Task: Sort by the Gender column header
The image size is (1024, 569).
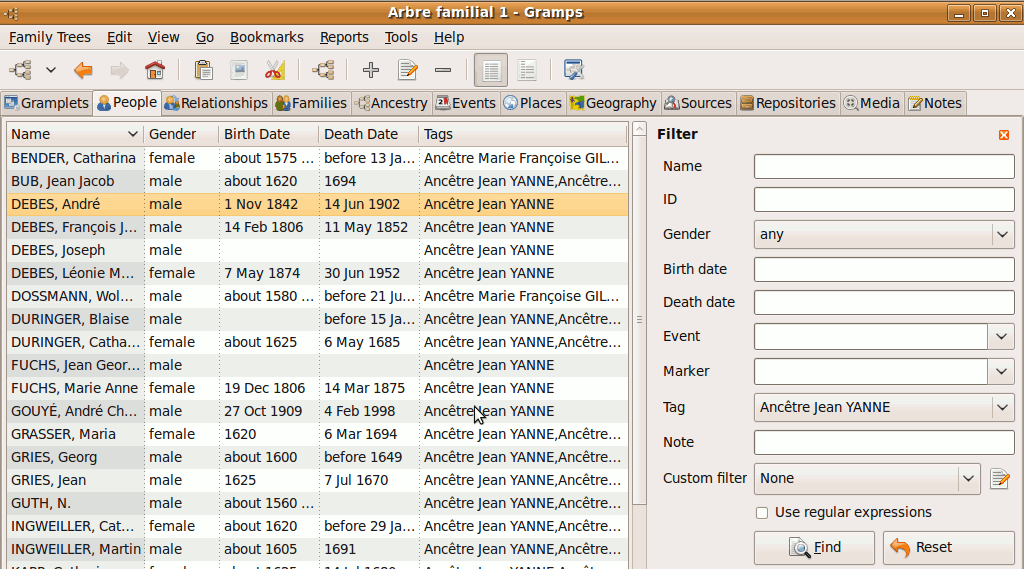Action: (x=182, y=135)
